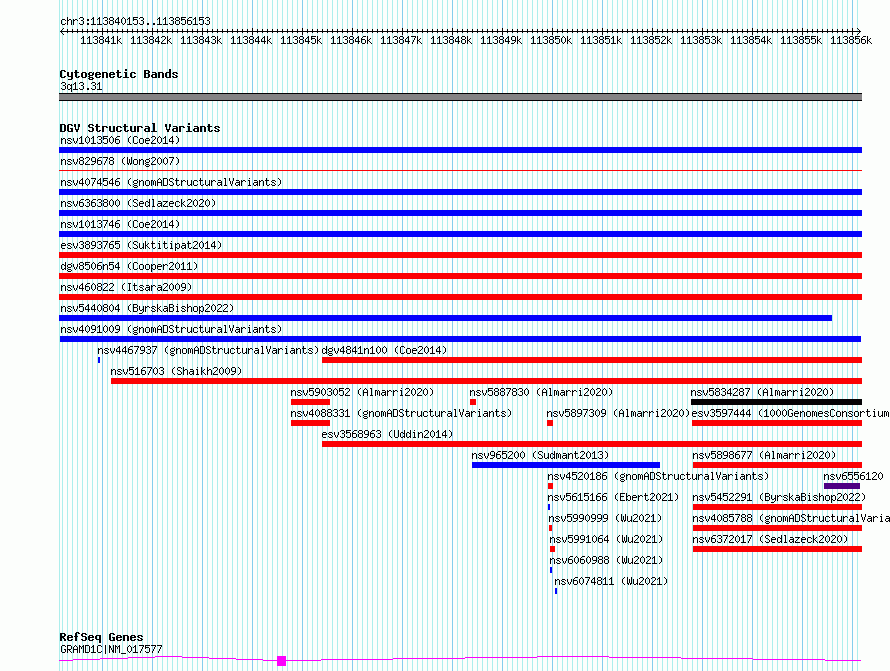Select nsv5452291 (ByrskaBishop2022) label
The image size is (890, 671).
(x=779, y=497)
